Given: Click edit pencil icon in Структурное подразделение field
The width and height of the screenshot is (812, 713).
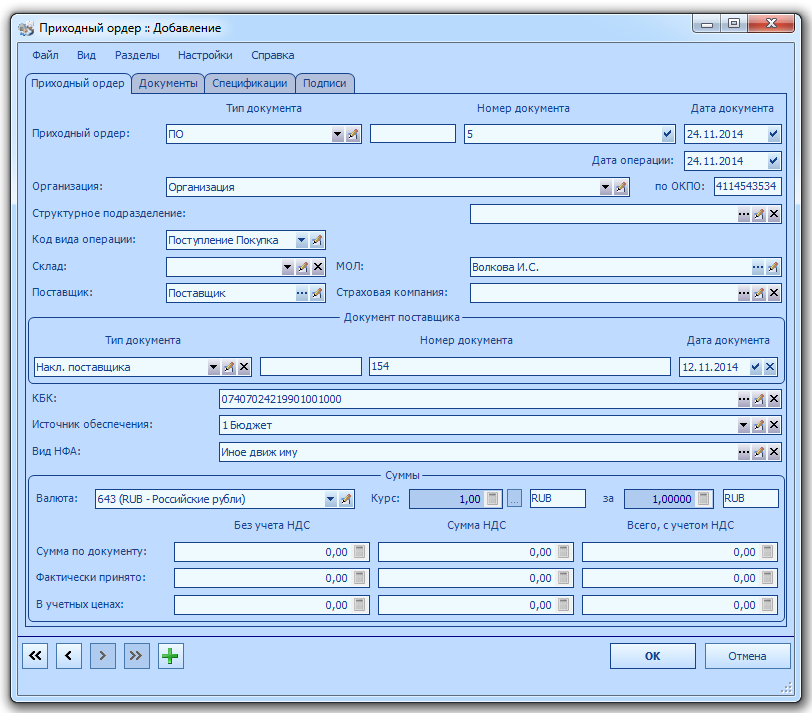Looking at the screenshot, I should coord(759,214).
